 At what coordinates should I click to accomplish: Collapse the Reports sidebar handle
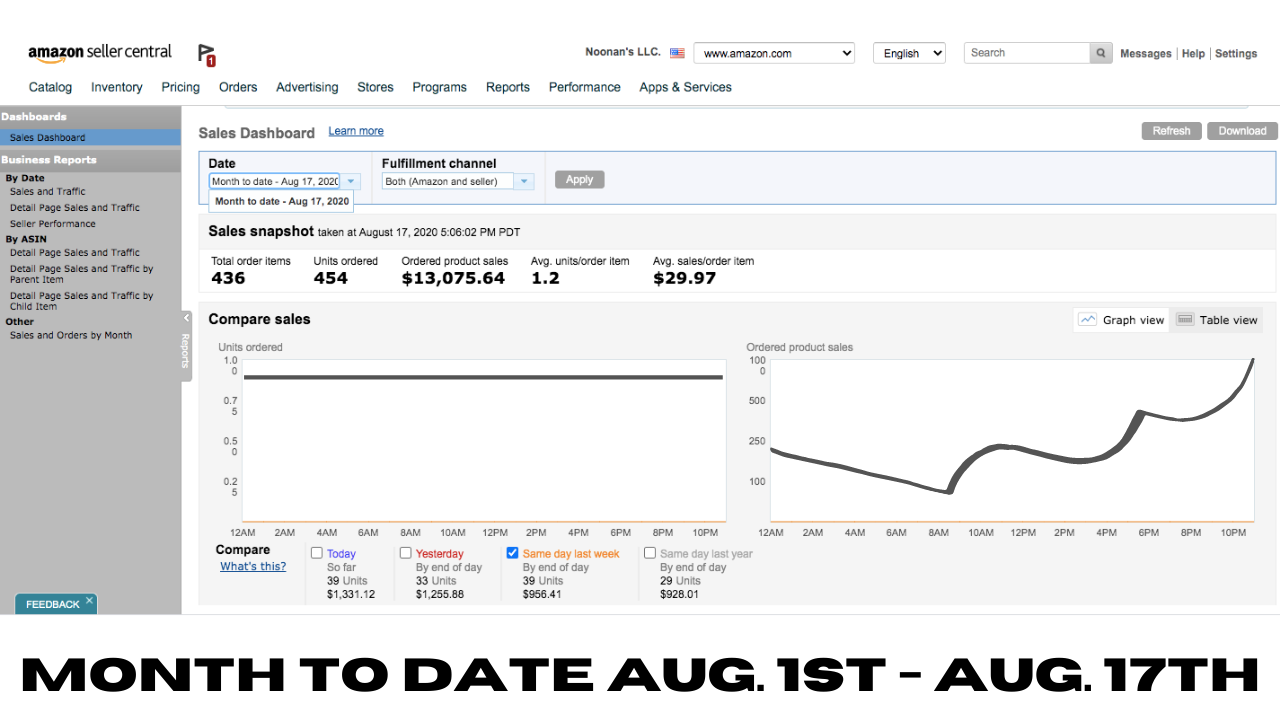click(186, 345)
